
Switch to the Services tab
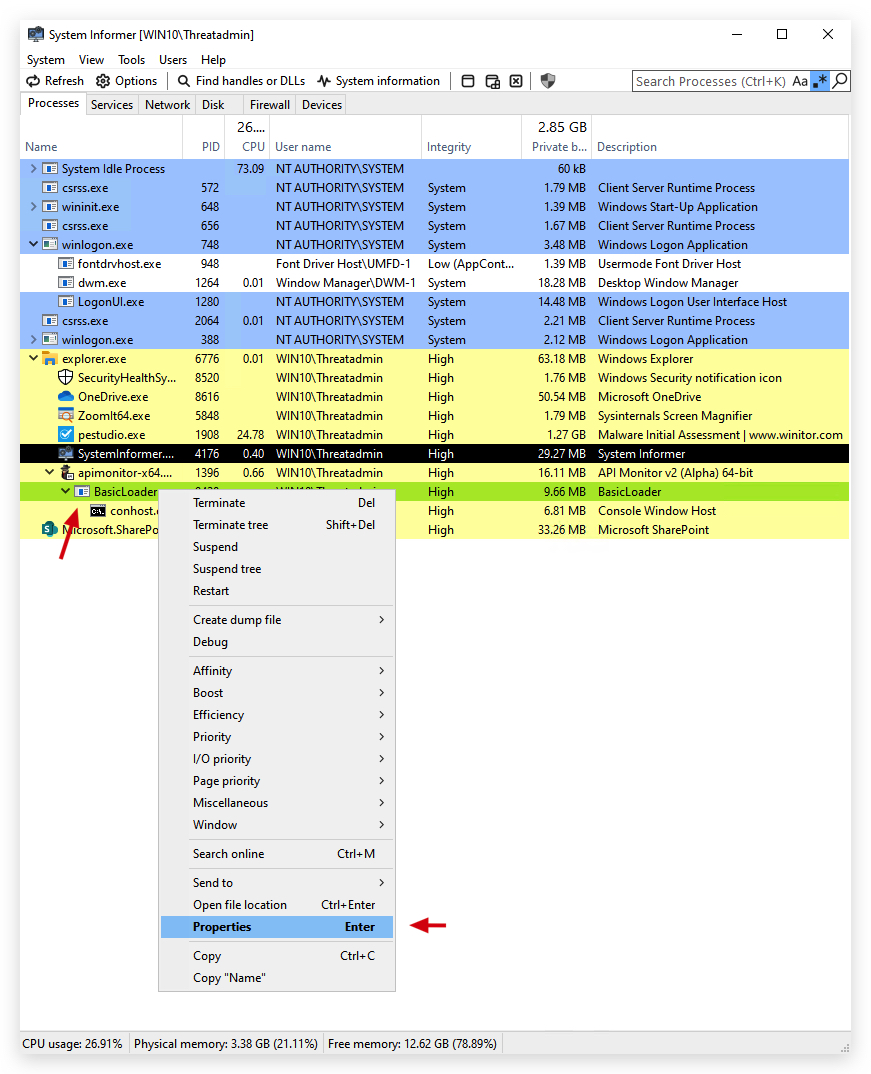point(112,104)
